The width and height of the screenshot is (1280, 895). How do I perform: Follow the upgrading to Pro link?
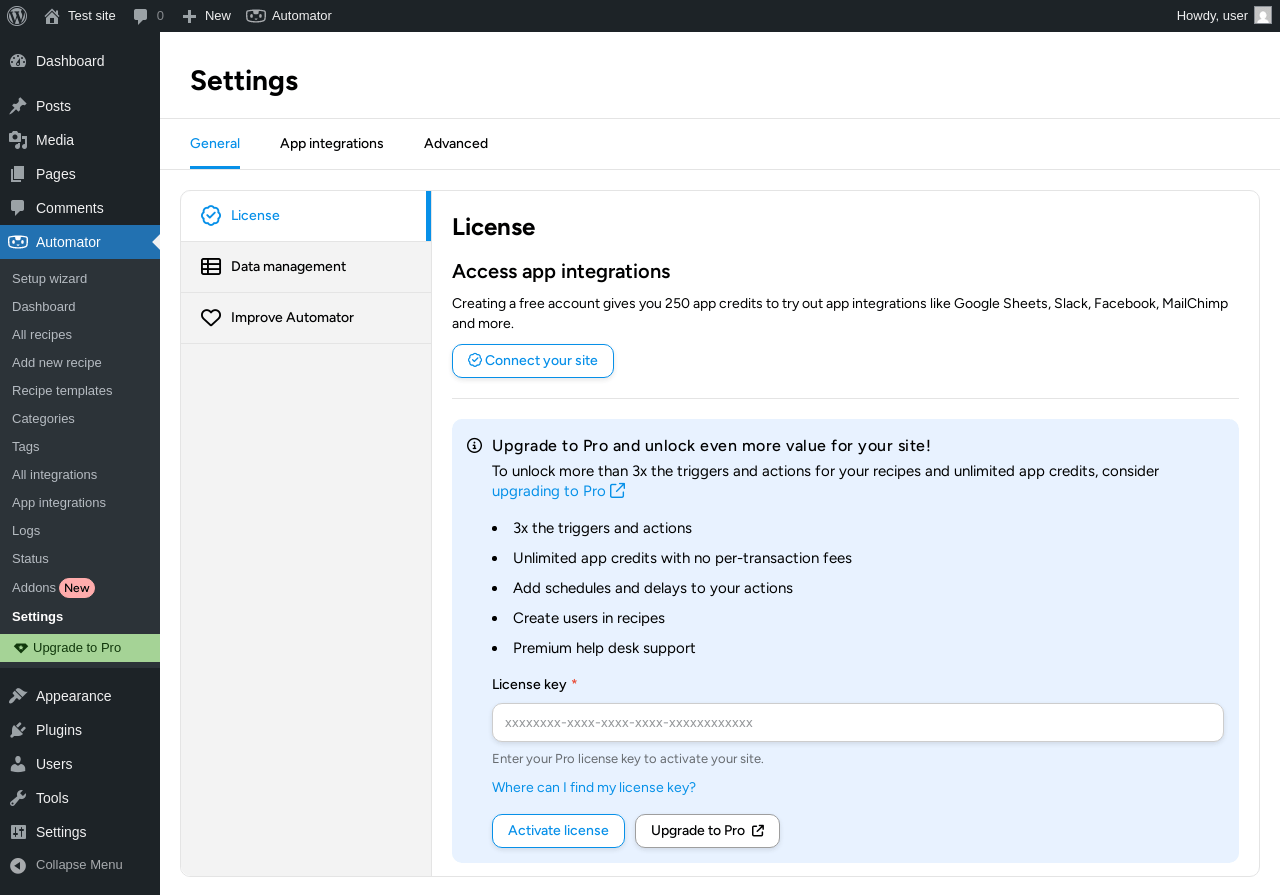[550, 491]
